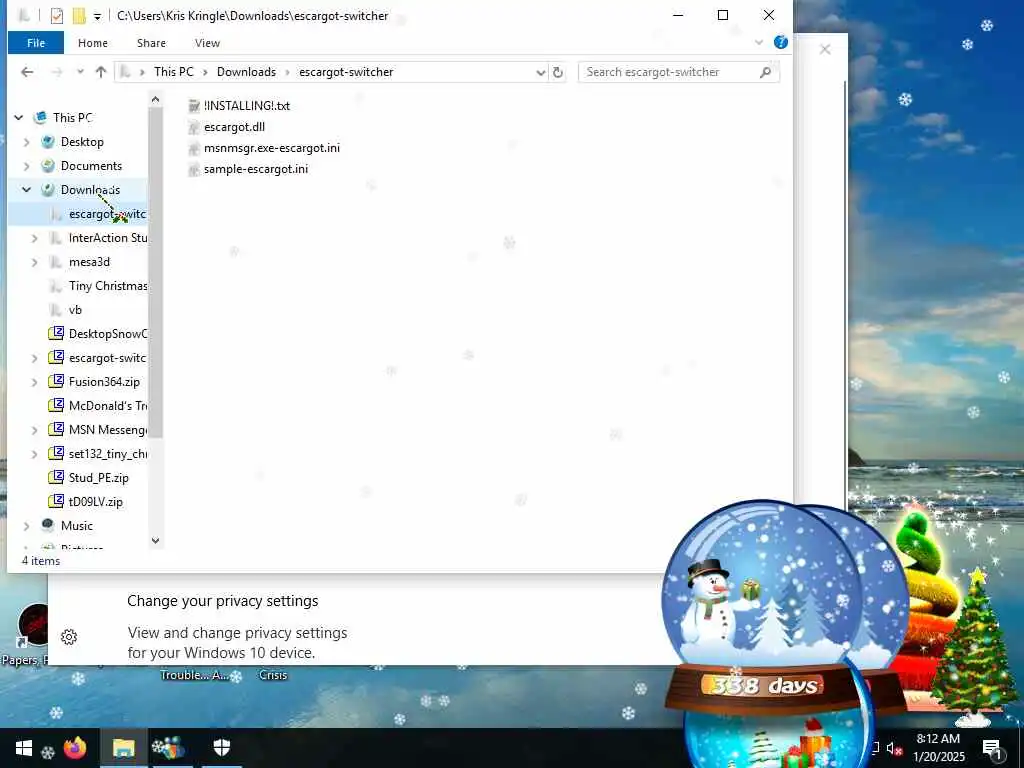Image resolution: width=1024 pixels, height=768 pixels.
Task: Click the snowflake icon on the taskbar
Action: (48, 752)
